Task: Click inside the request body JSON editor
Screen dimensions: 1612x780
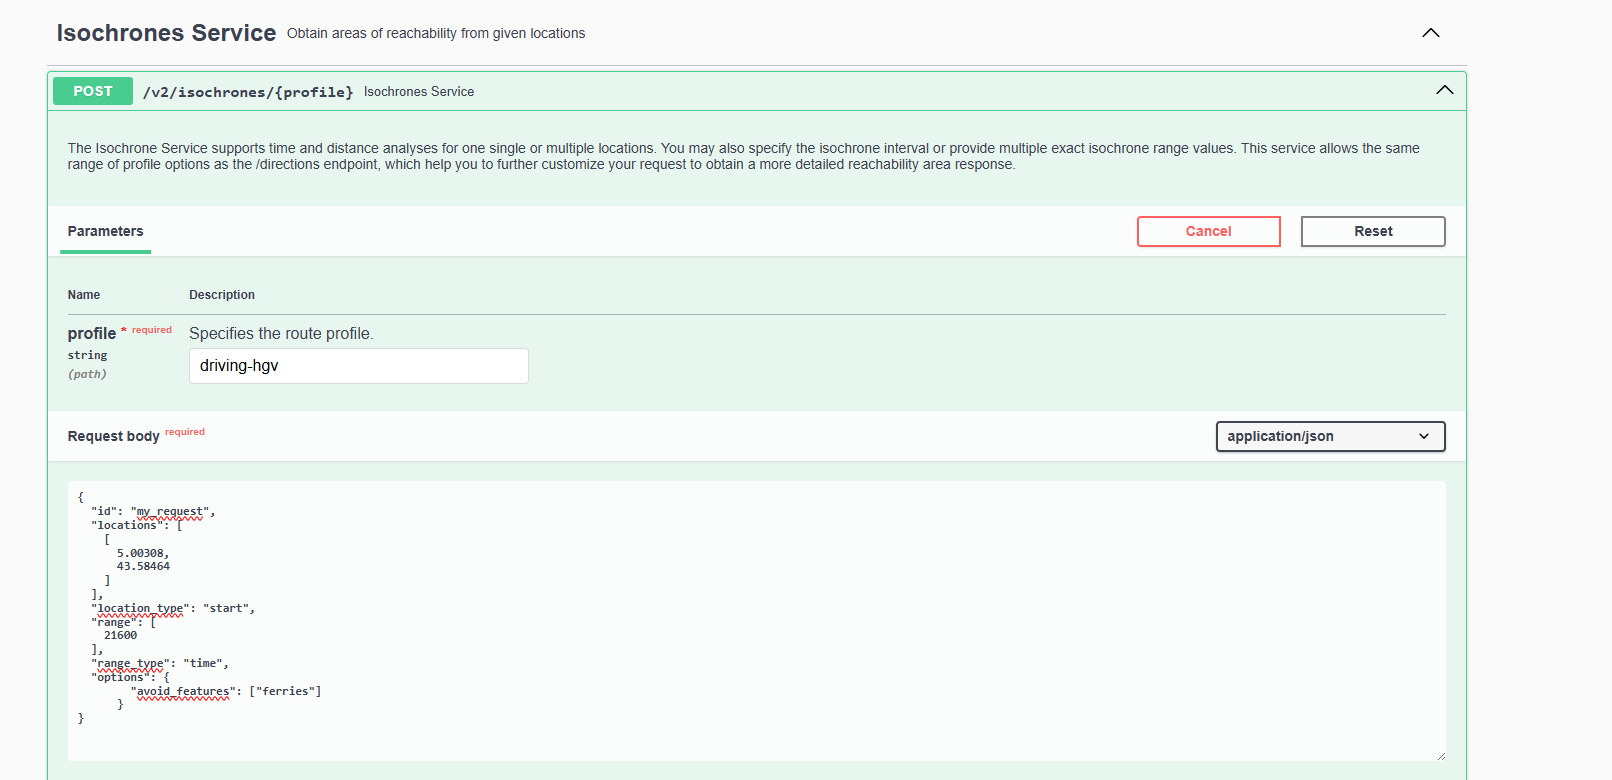Action: (800, 620)
